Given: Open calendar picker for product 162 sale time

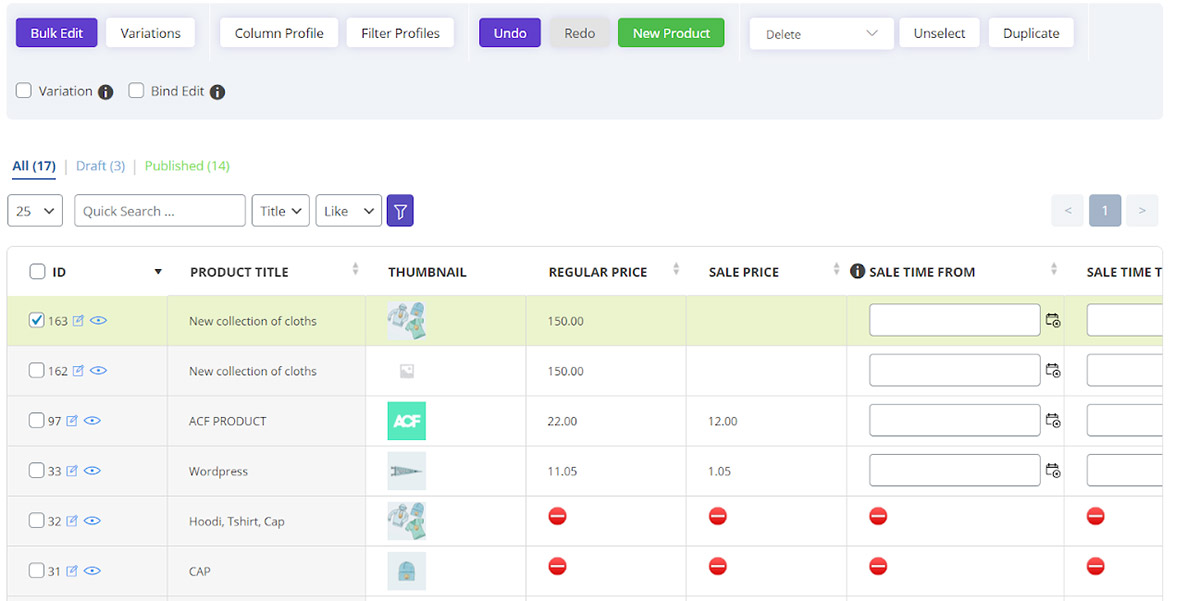Looking at the screenshot, I should pos(1053,371).
